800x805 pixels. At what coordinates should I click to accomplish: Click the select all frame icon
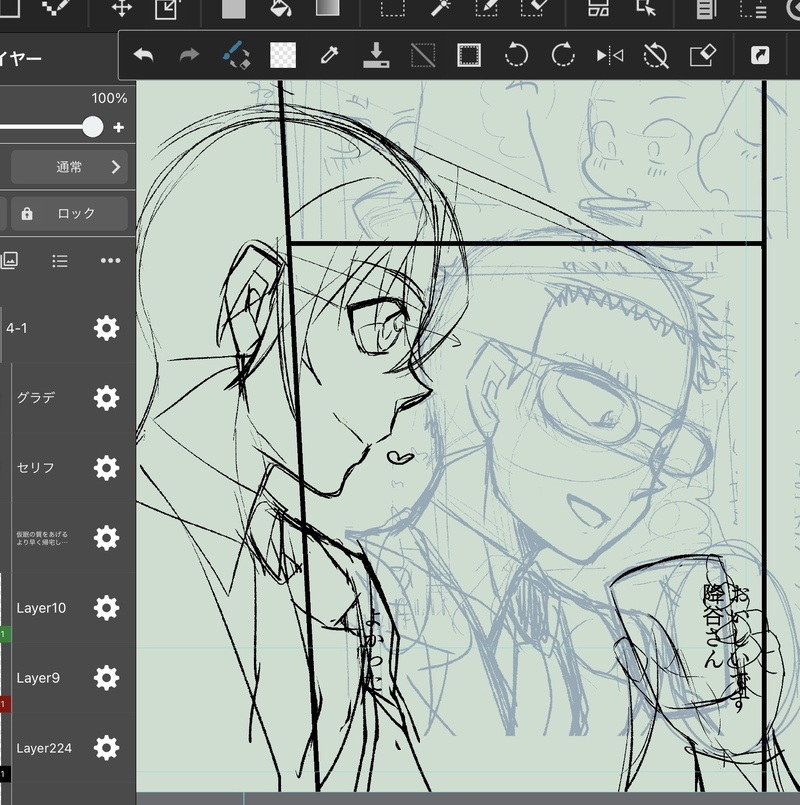coord(469,55)
